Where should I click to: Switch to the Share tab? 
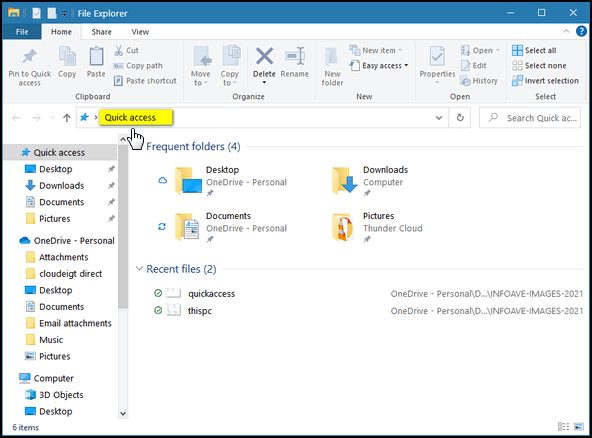point(101,32)
